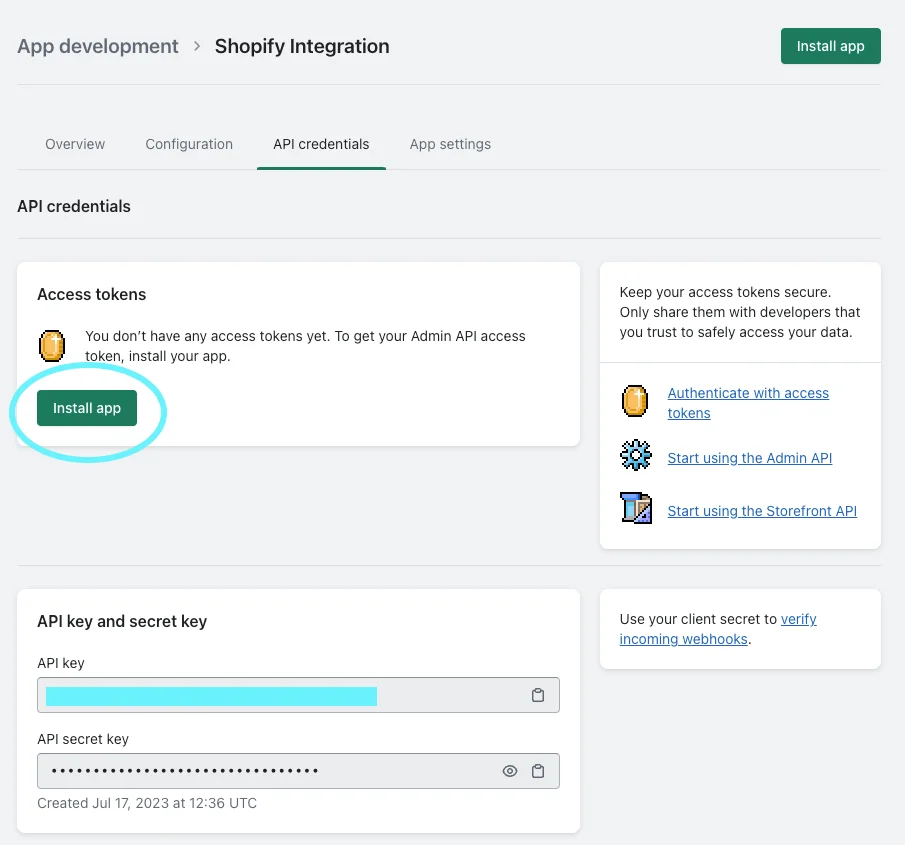
Task: Click the storefront icon beside Storefront API link
Action: pyautogui.click(x=635, y=508)
